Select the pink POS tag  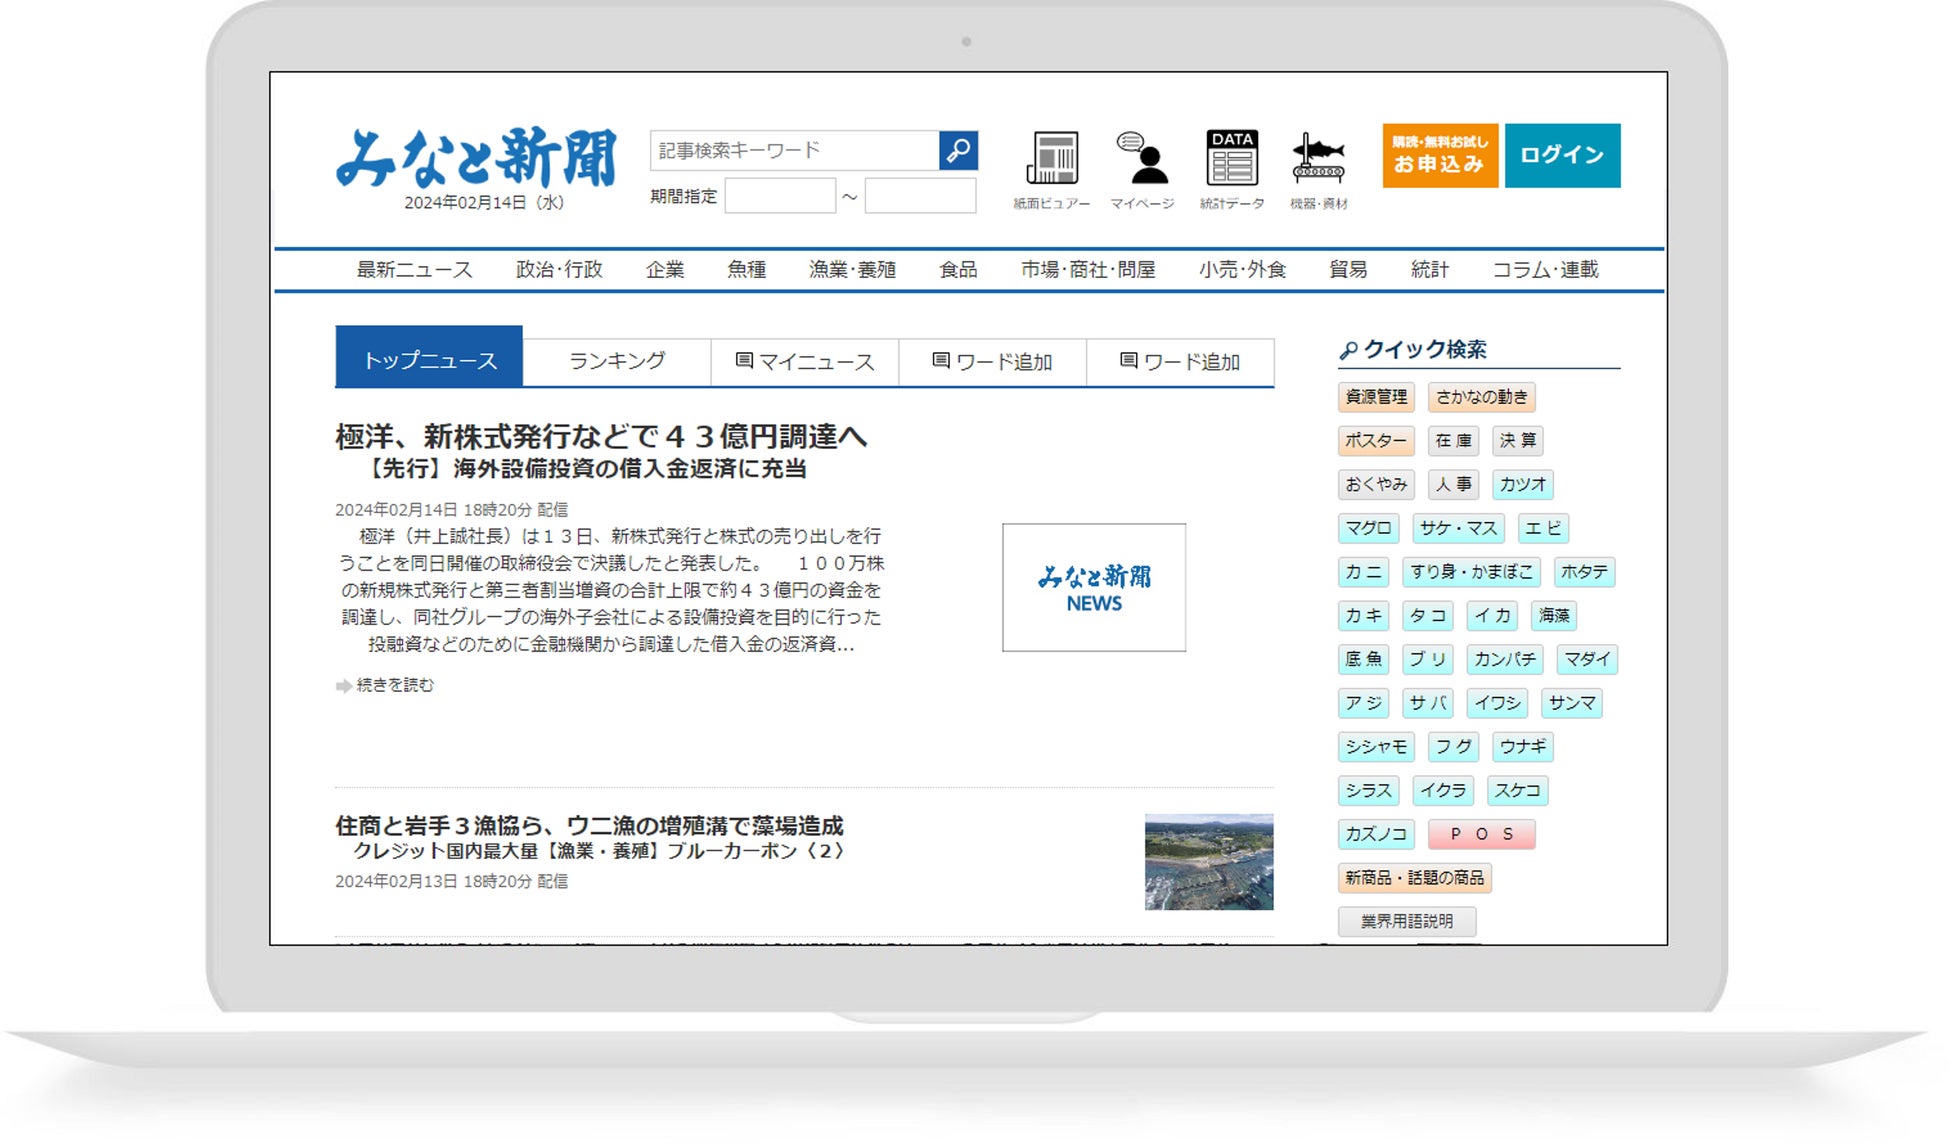point(1481,834)
